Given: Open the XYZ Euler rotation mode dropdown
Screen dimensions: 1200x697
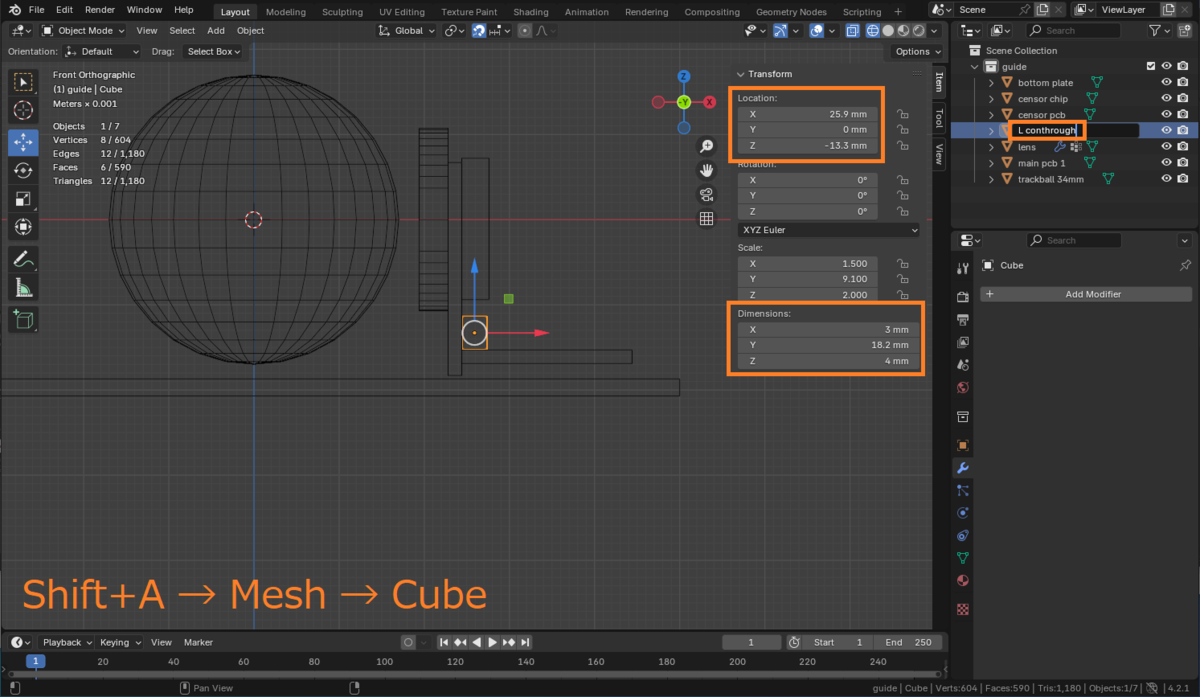Looking at the screenshot, I should tap(827, 230).
